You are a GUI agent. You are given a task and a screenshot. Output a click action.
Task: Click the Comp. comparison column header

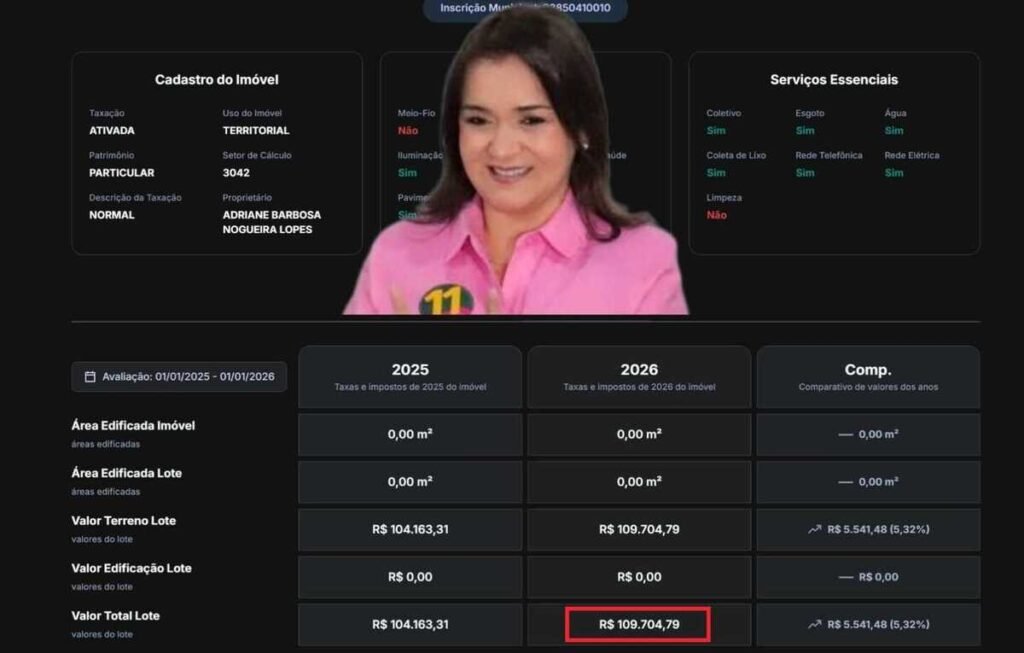pyautogui.click(x=868, y=376)
